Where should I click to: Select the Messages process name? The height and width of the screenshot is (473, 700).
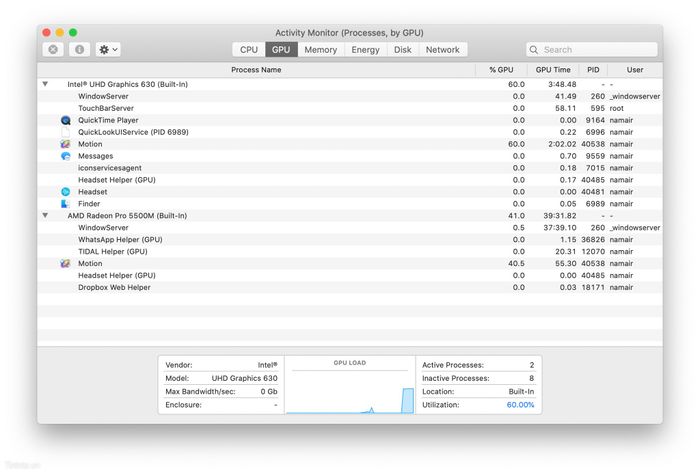(x=96, y=156)
